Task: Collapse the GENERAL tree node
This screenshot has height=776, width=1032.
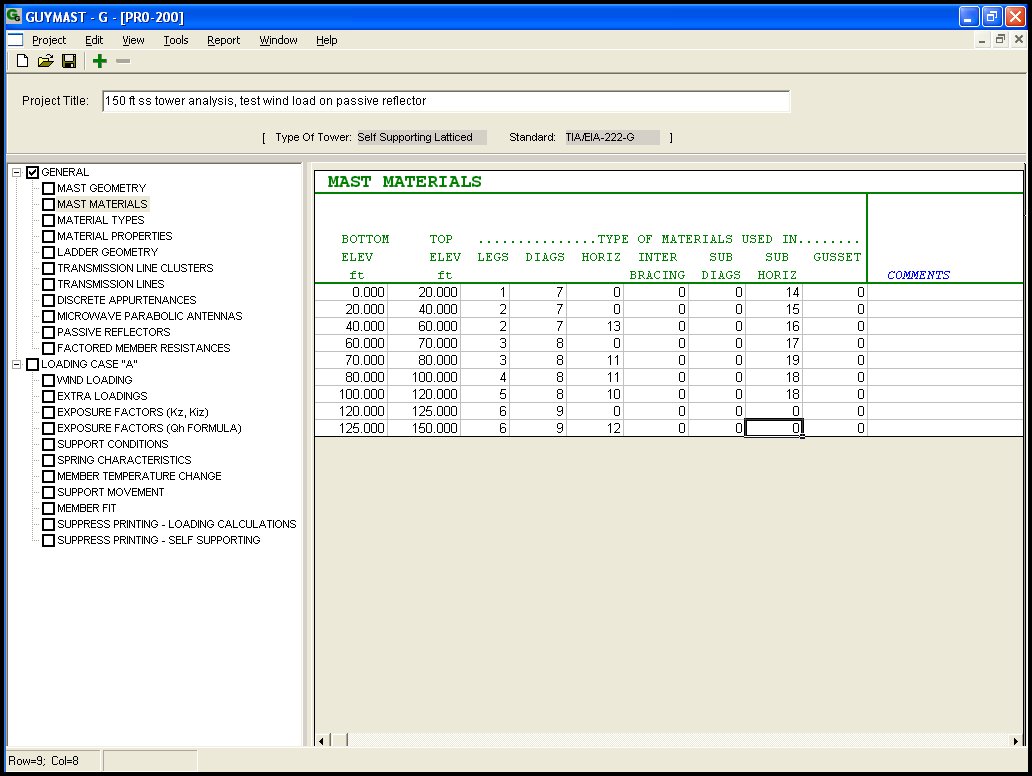Action: pyautogui.click(x=16, y=172)
